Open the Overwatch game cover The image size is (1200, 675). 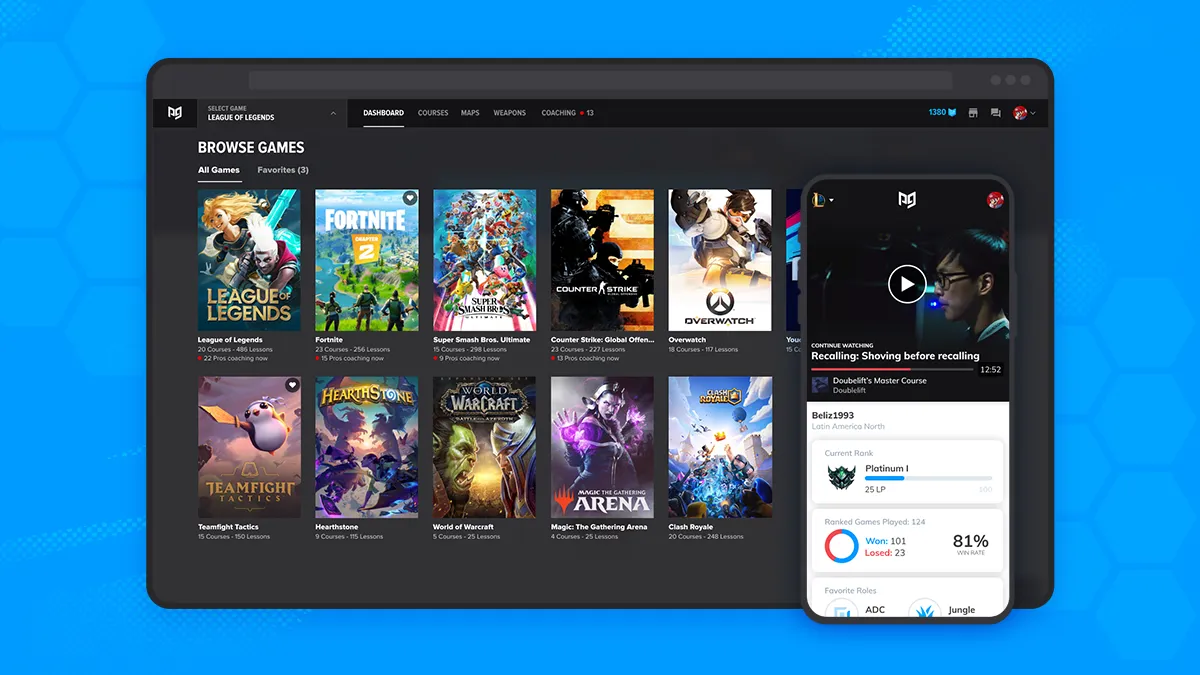coord(720,260)
